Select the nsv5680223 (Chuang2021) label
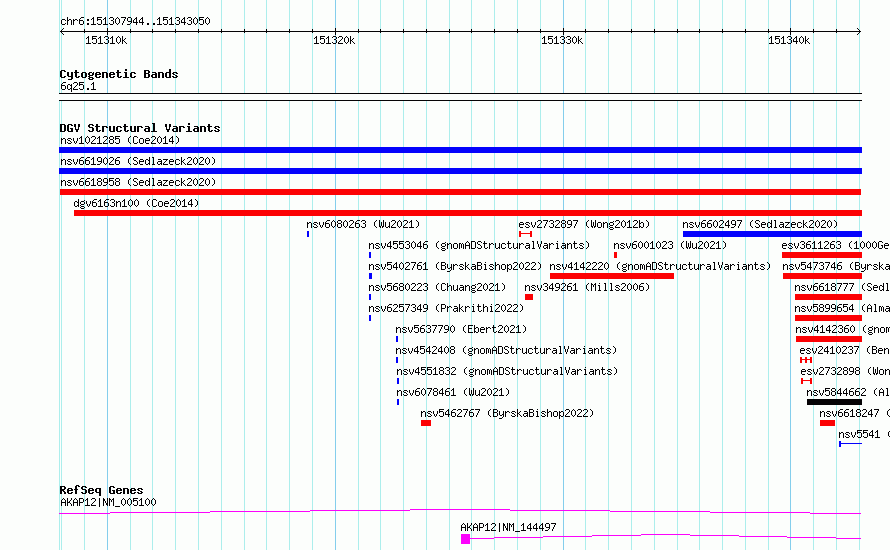The height and width of the screenshot is (550, 890). click(437, 287)
